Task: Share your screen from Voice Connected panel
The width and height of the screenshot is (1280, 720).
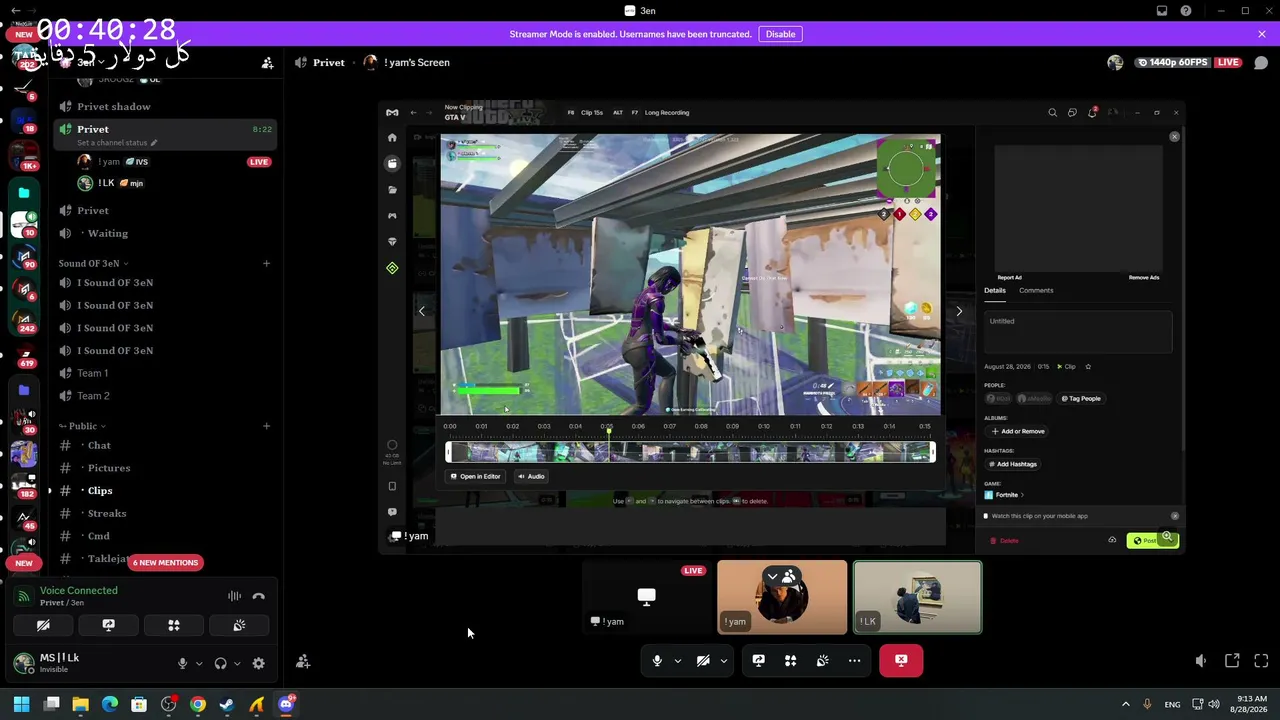Action: [x=108, y=625]
